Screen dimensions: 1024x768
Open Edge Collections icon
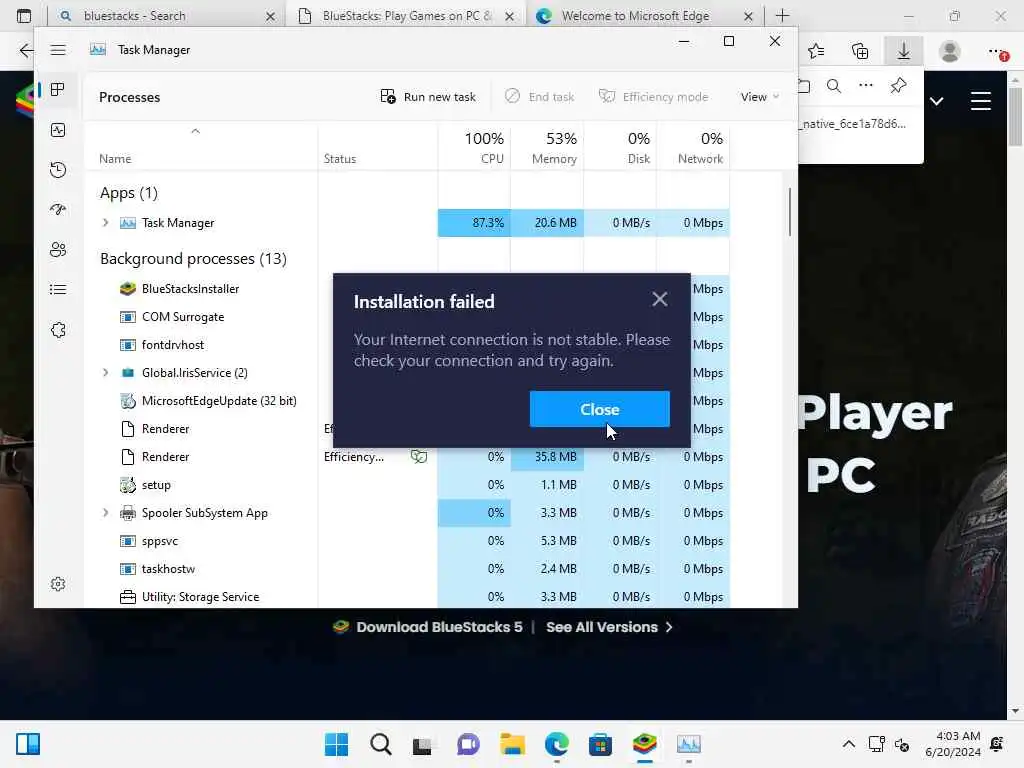[x=860, y=51]
